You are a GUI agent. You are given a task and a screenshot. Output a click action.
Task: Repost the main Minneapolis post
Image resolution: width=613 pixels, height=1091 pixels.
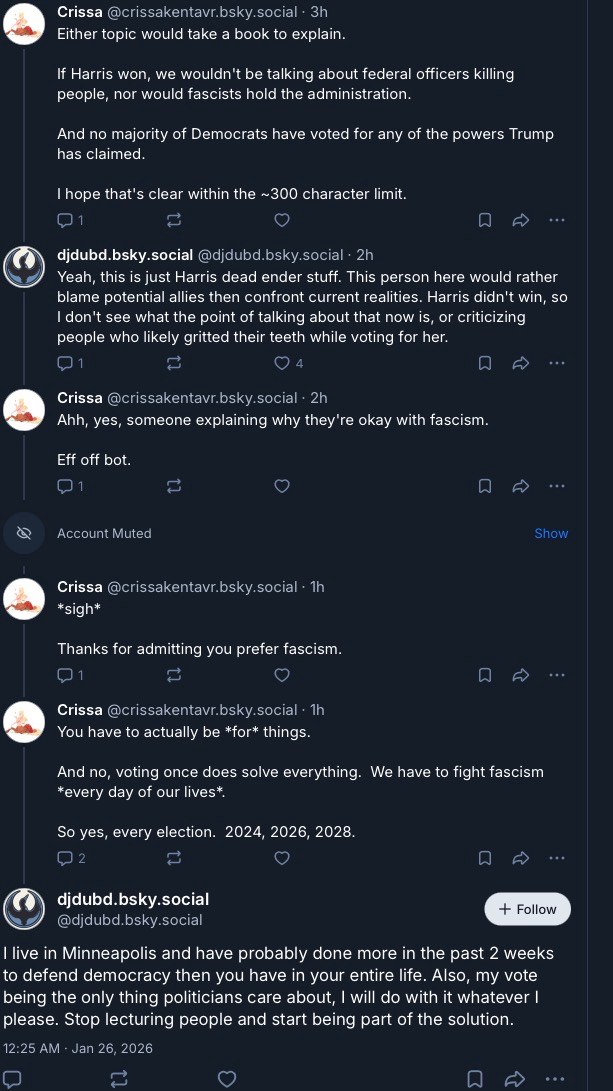click(119, 1078)
